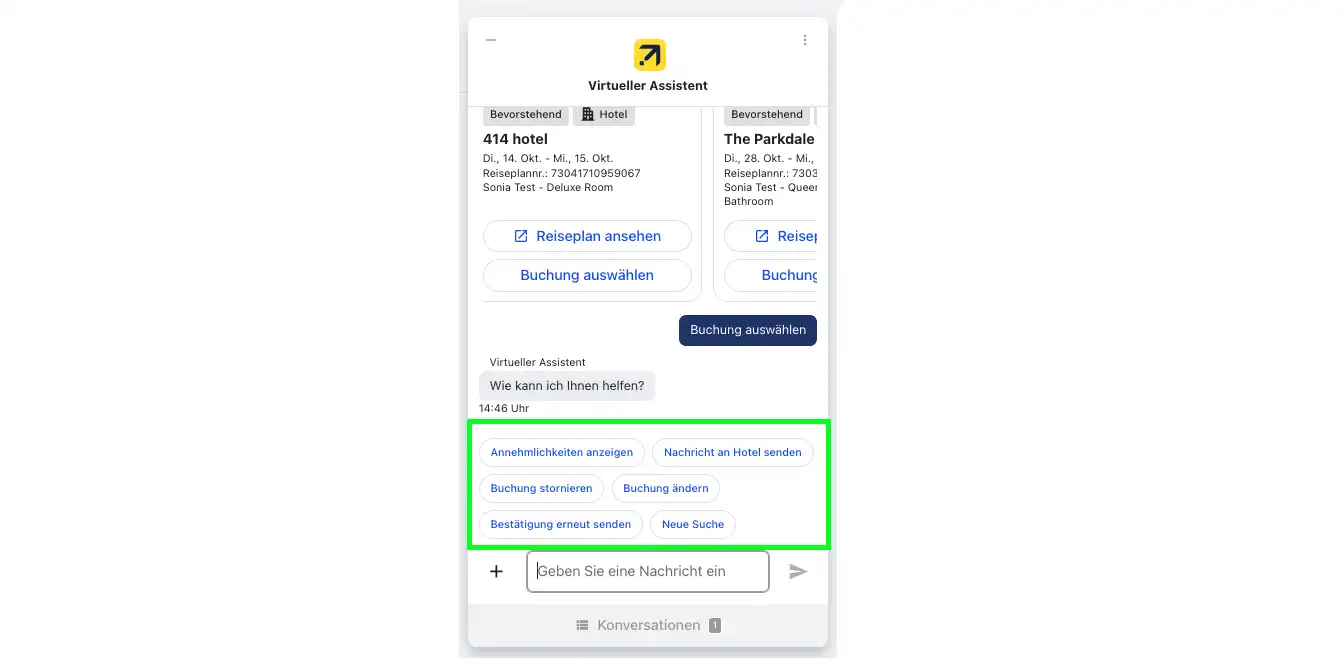Choose Nachricht an Hotel senden
Viewport: 1344px width, 662px height.
pos(733,452)
